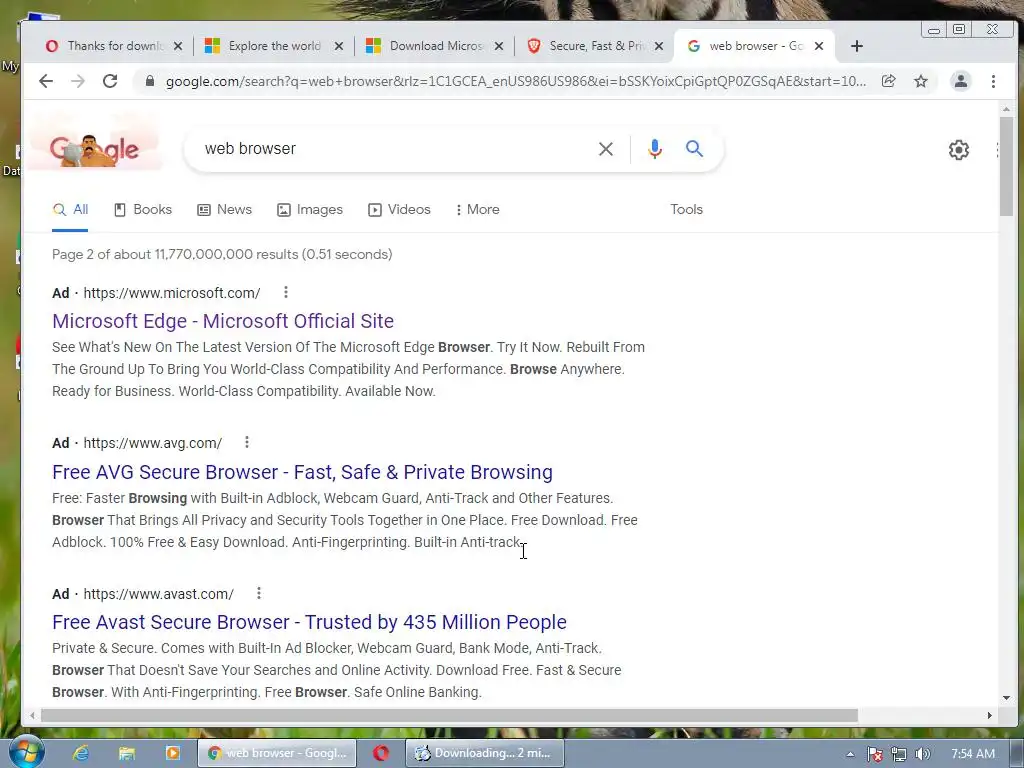
Task: Submit search using the magnifier icon
Action: (694, 149)
